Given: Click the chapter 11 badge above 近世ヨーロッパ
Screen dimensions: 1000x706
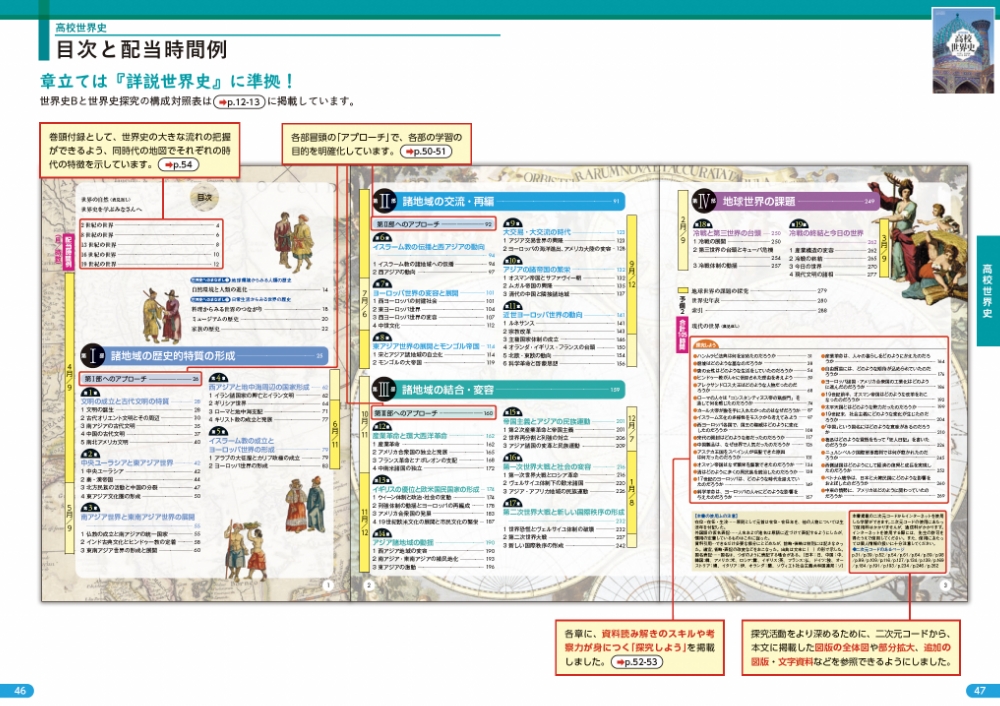Looking at the screenshot, I should [x=512, y=307].
